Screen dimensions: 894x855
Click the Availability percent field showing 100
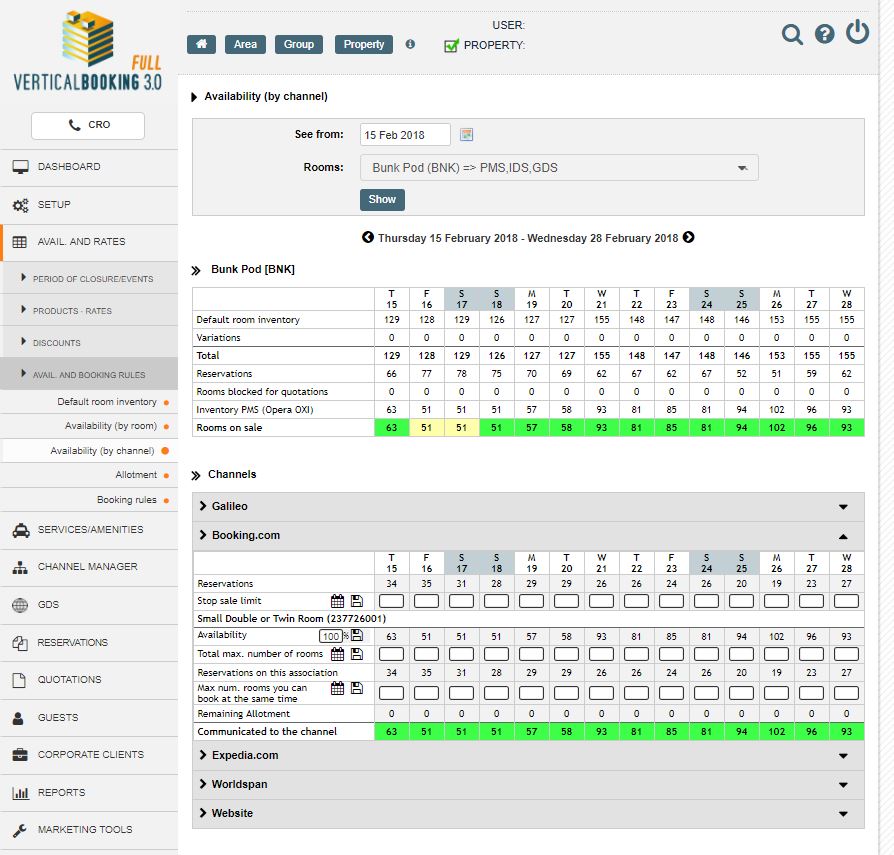click(x=330, y=636)
